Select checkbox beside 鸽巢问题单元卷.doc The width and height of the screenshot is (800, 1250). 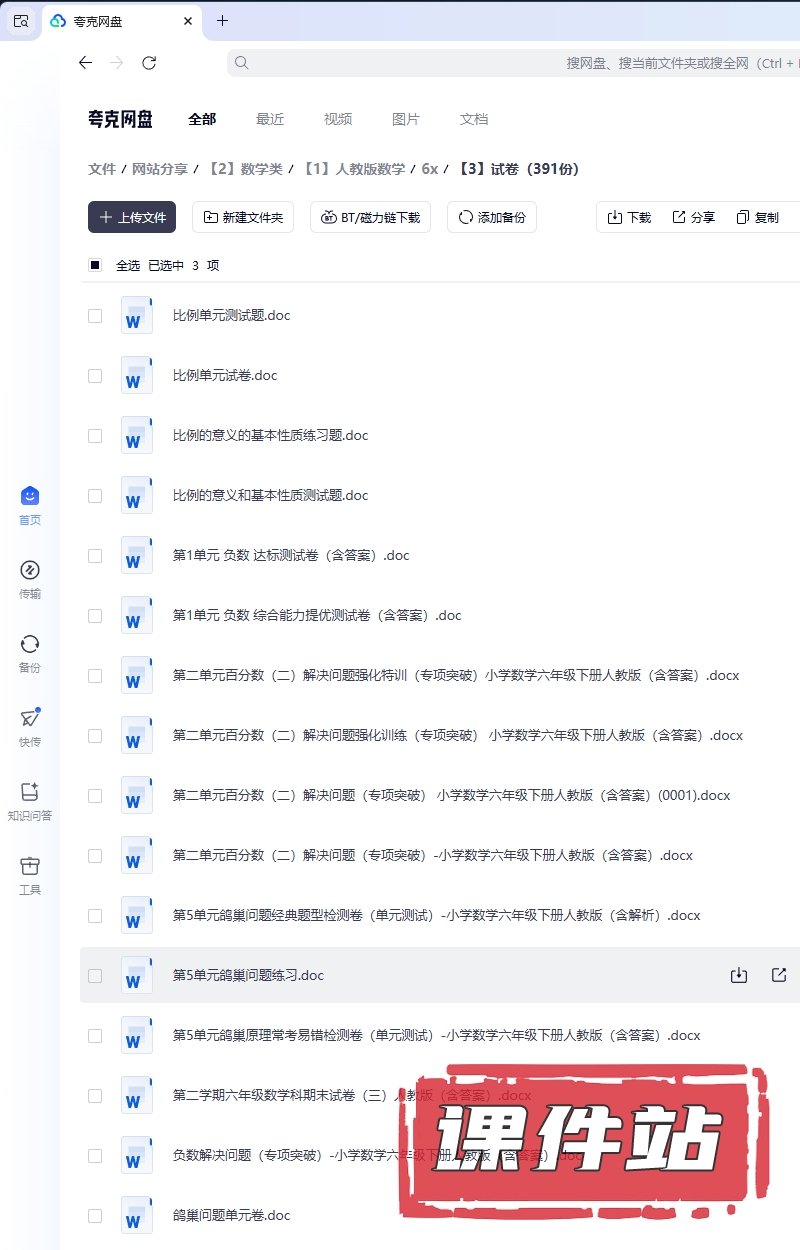click(x=95, y=1216)
